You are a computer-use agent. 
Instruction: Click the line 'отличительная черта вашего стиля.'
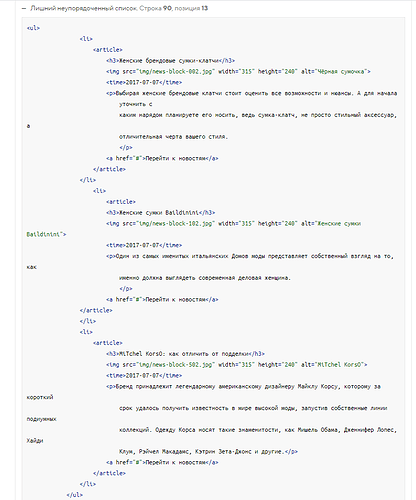tap(173, 137)
